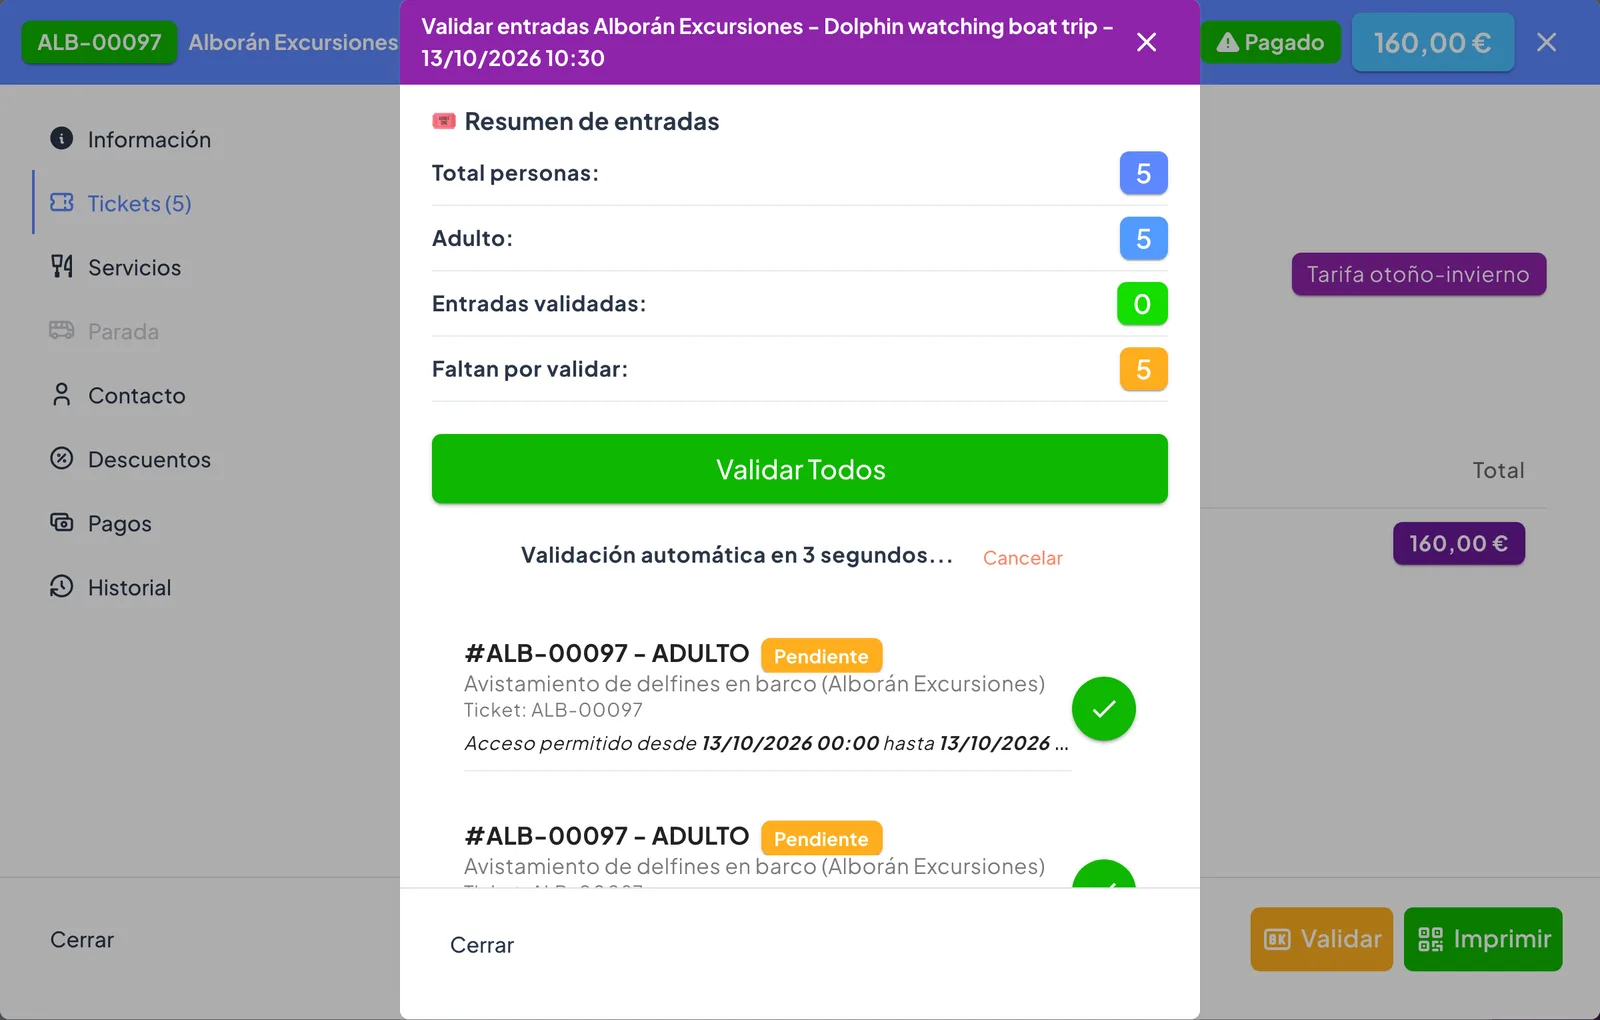Click the Tarifa otoño-invierno tag
The image size is (1600, 1020).
click(x=1418, y=274)
